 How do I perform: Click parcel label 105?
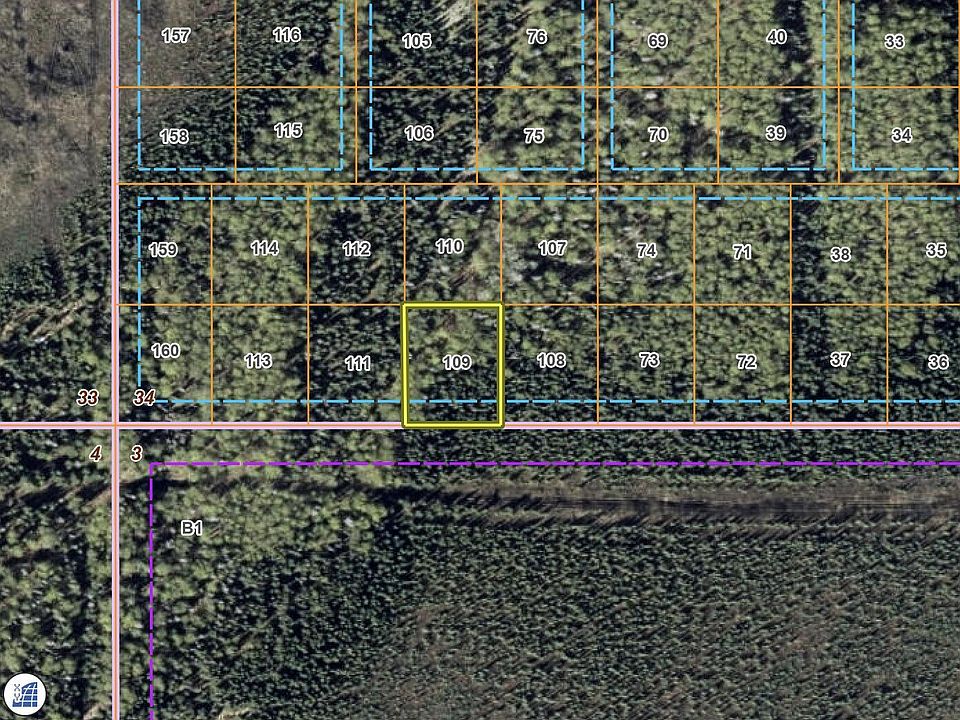click(417, 41)
